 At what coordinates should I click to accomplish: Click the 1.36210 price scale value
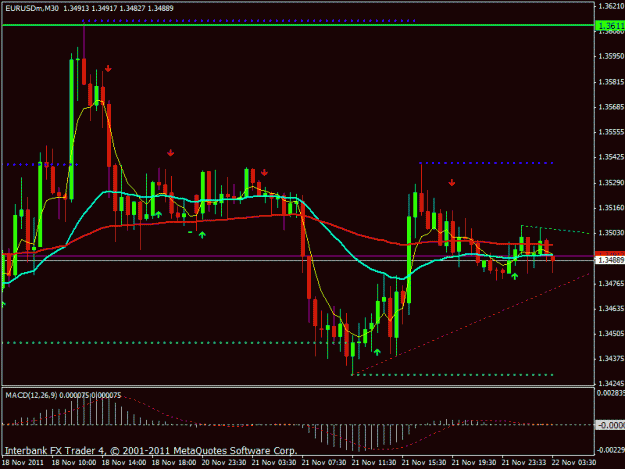(611, 6)
